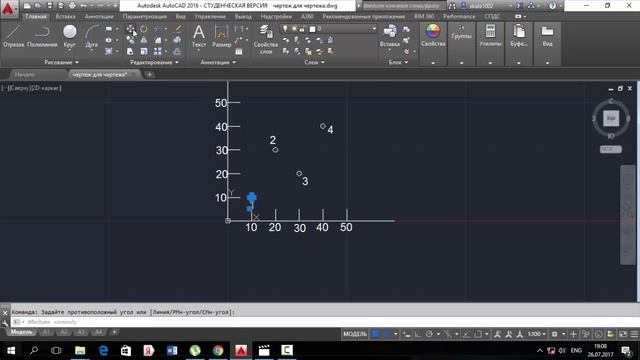Click the Mirror tool icon
The width and height of the screenshot is (640, 360).
click(144, 40)
